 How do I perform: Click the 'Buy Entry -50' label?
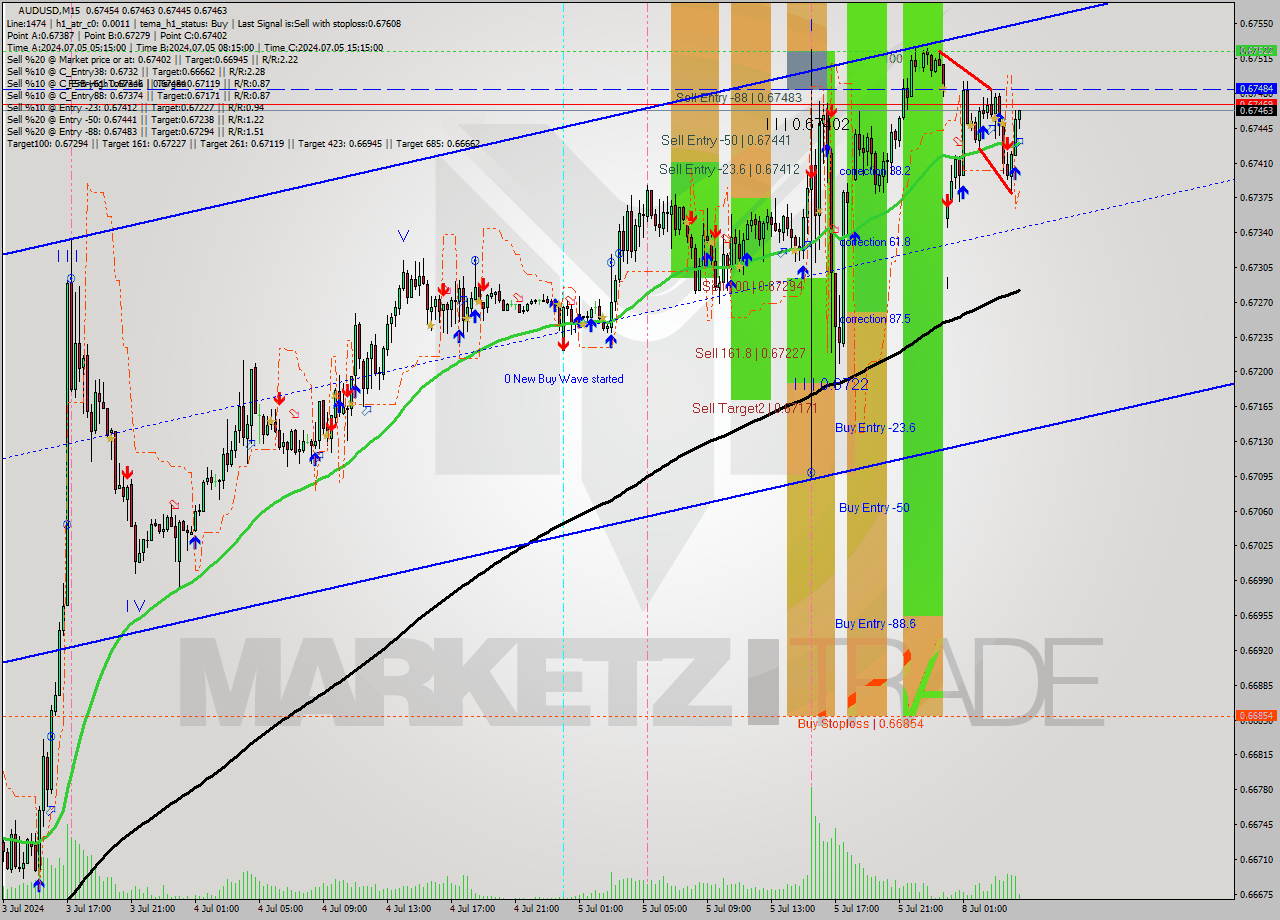coord(874,508)
